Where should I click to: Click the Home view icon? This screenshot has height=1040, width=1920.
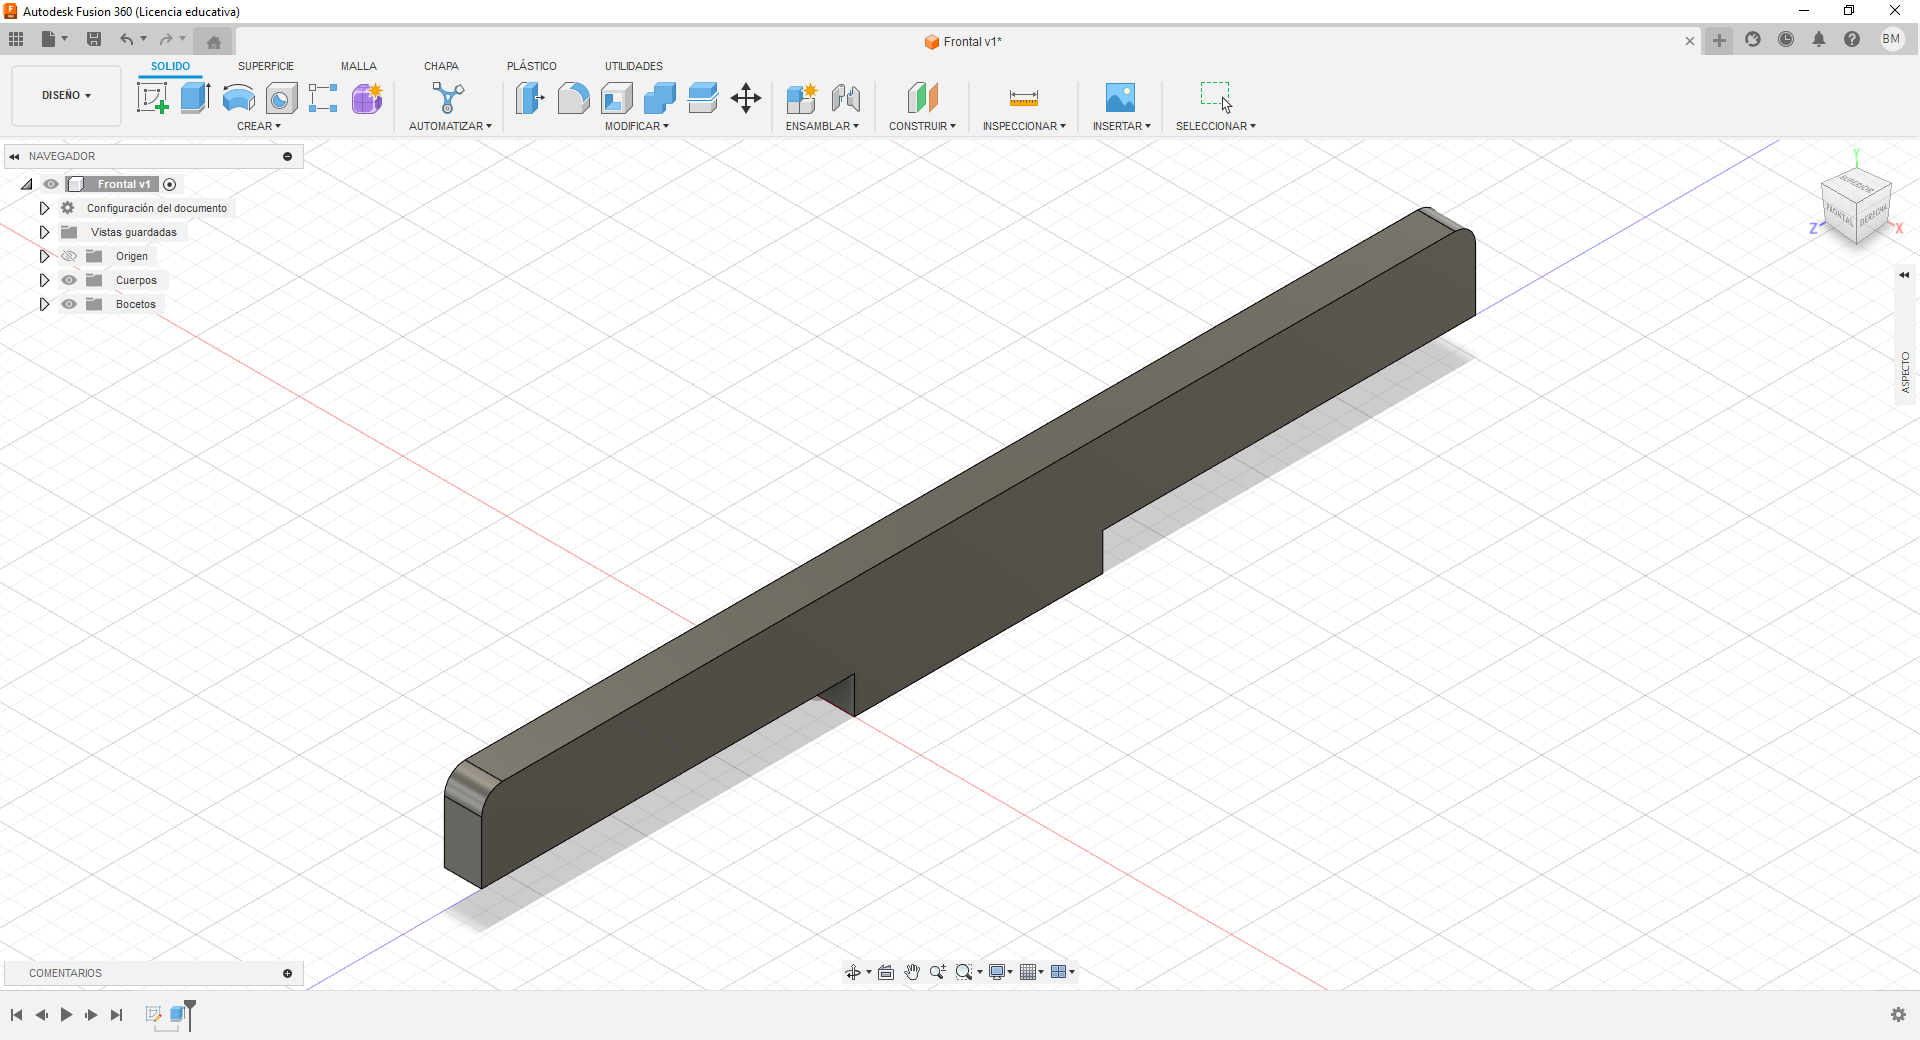pos(213,41)
